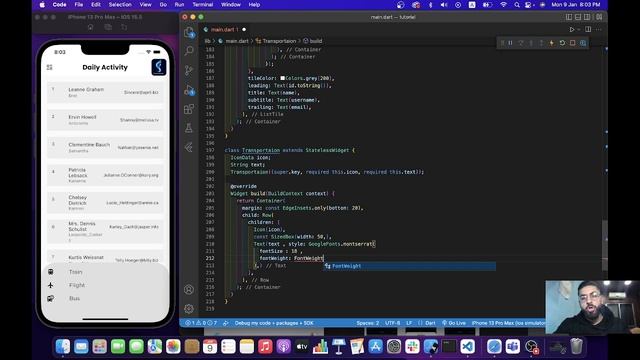Click Go Live in the status bar
The width and height of the screenshot is (640, 360).
[454, 323]
